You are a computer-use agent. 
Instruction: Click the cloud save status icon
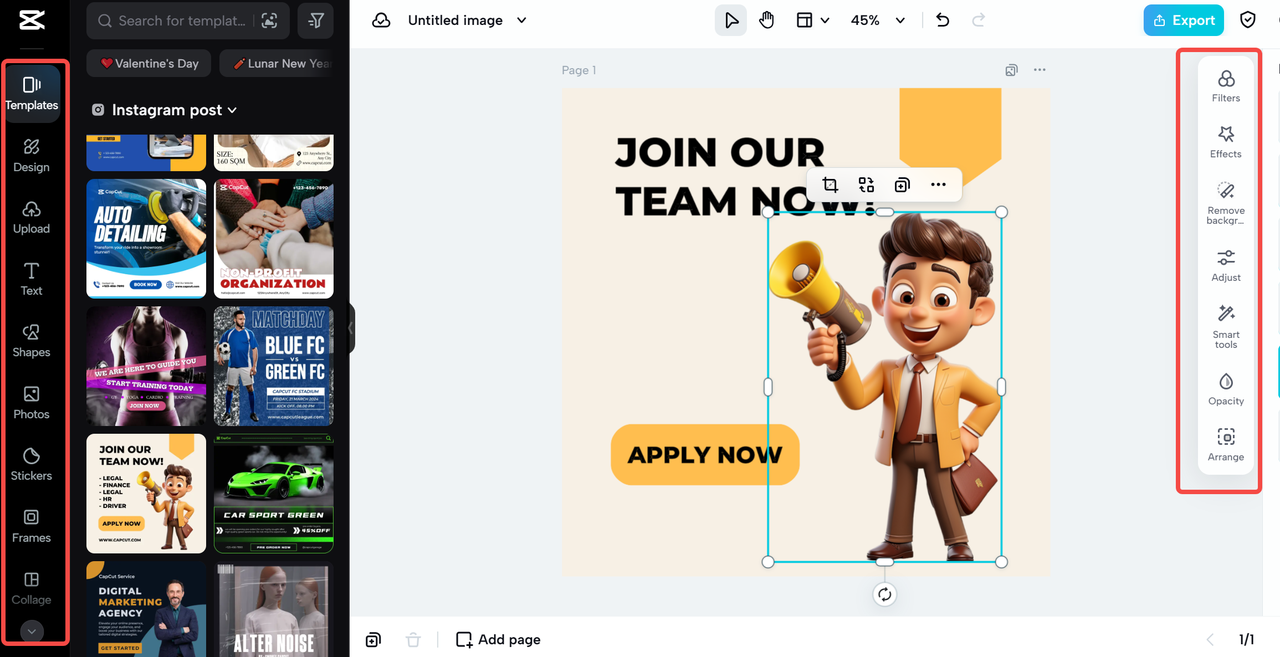click(x=381, y=20)
